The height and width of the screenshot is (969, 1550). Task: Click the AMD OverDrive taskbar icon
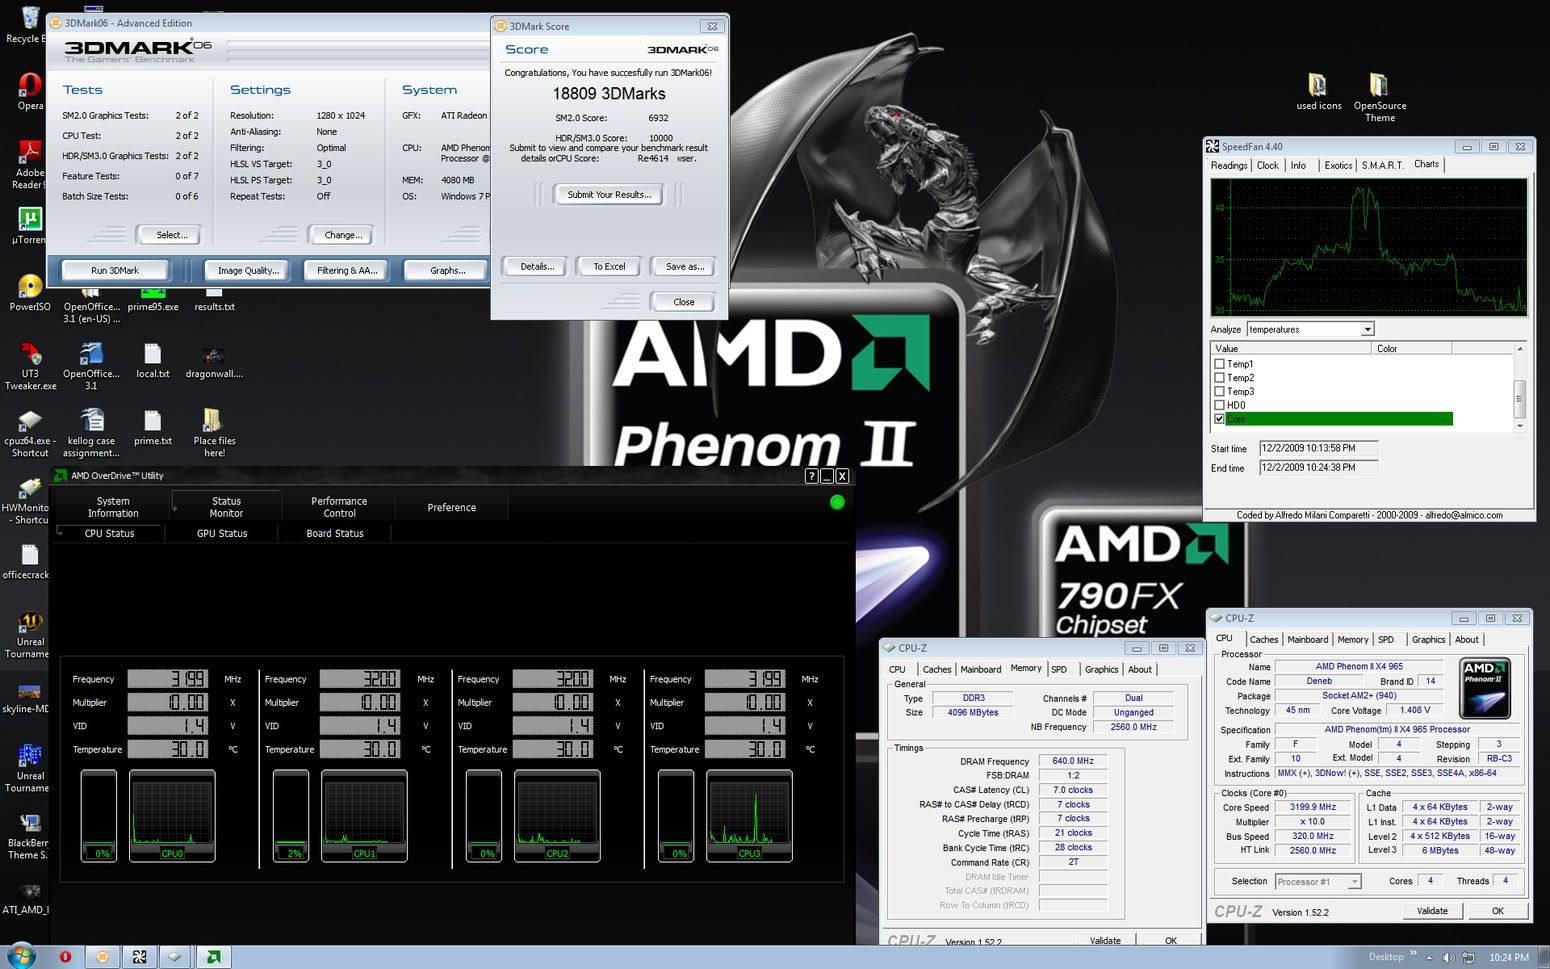pyautogui.click(x=213, y=957)
